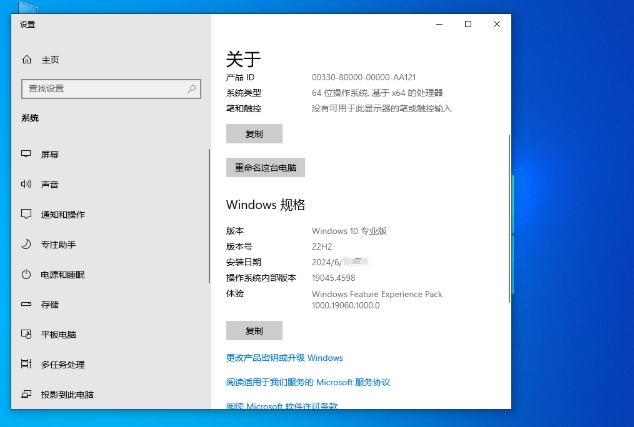Select the 声音 sound settings icon
This screenshot has width=634, height=427.
pyautogui.click(x=27, y=185)
